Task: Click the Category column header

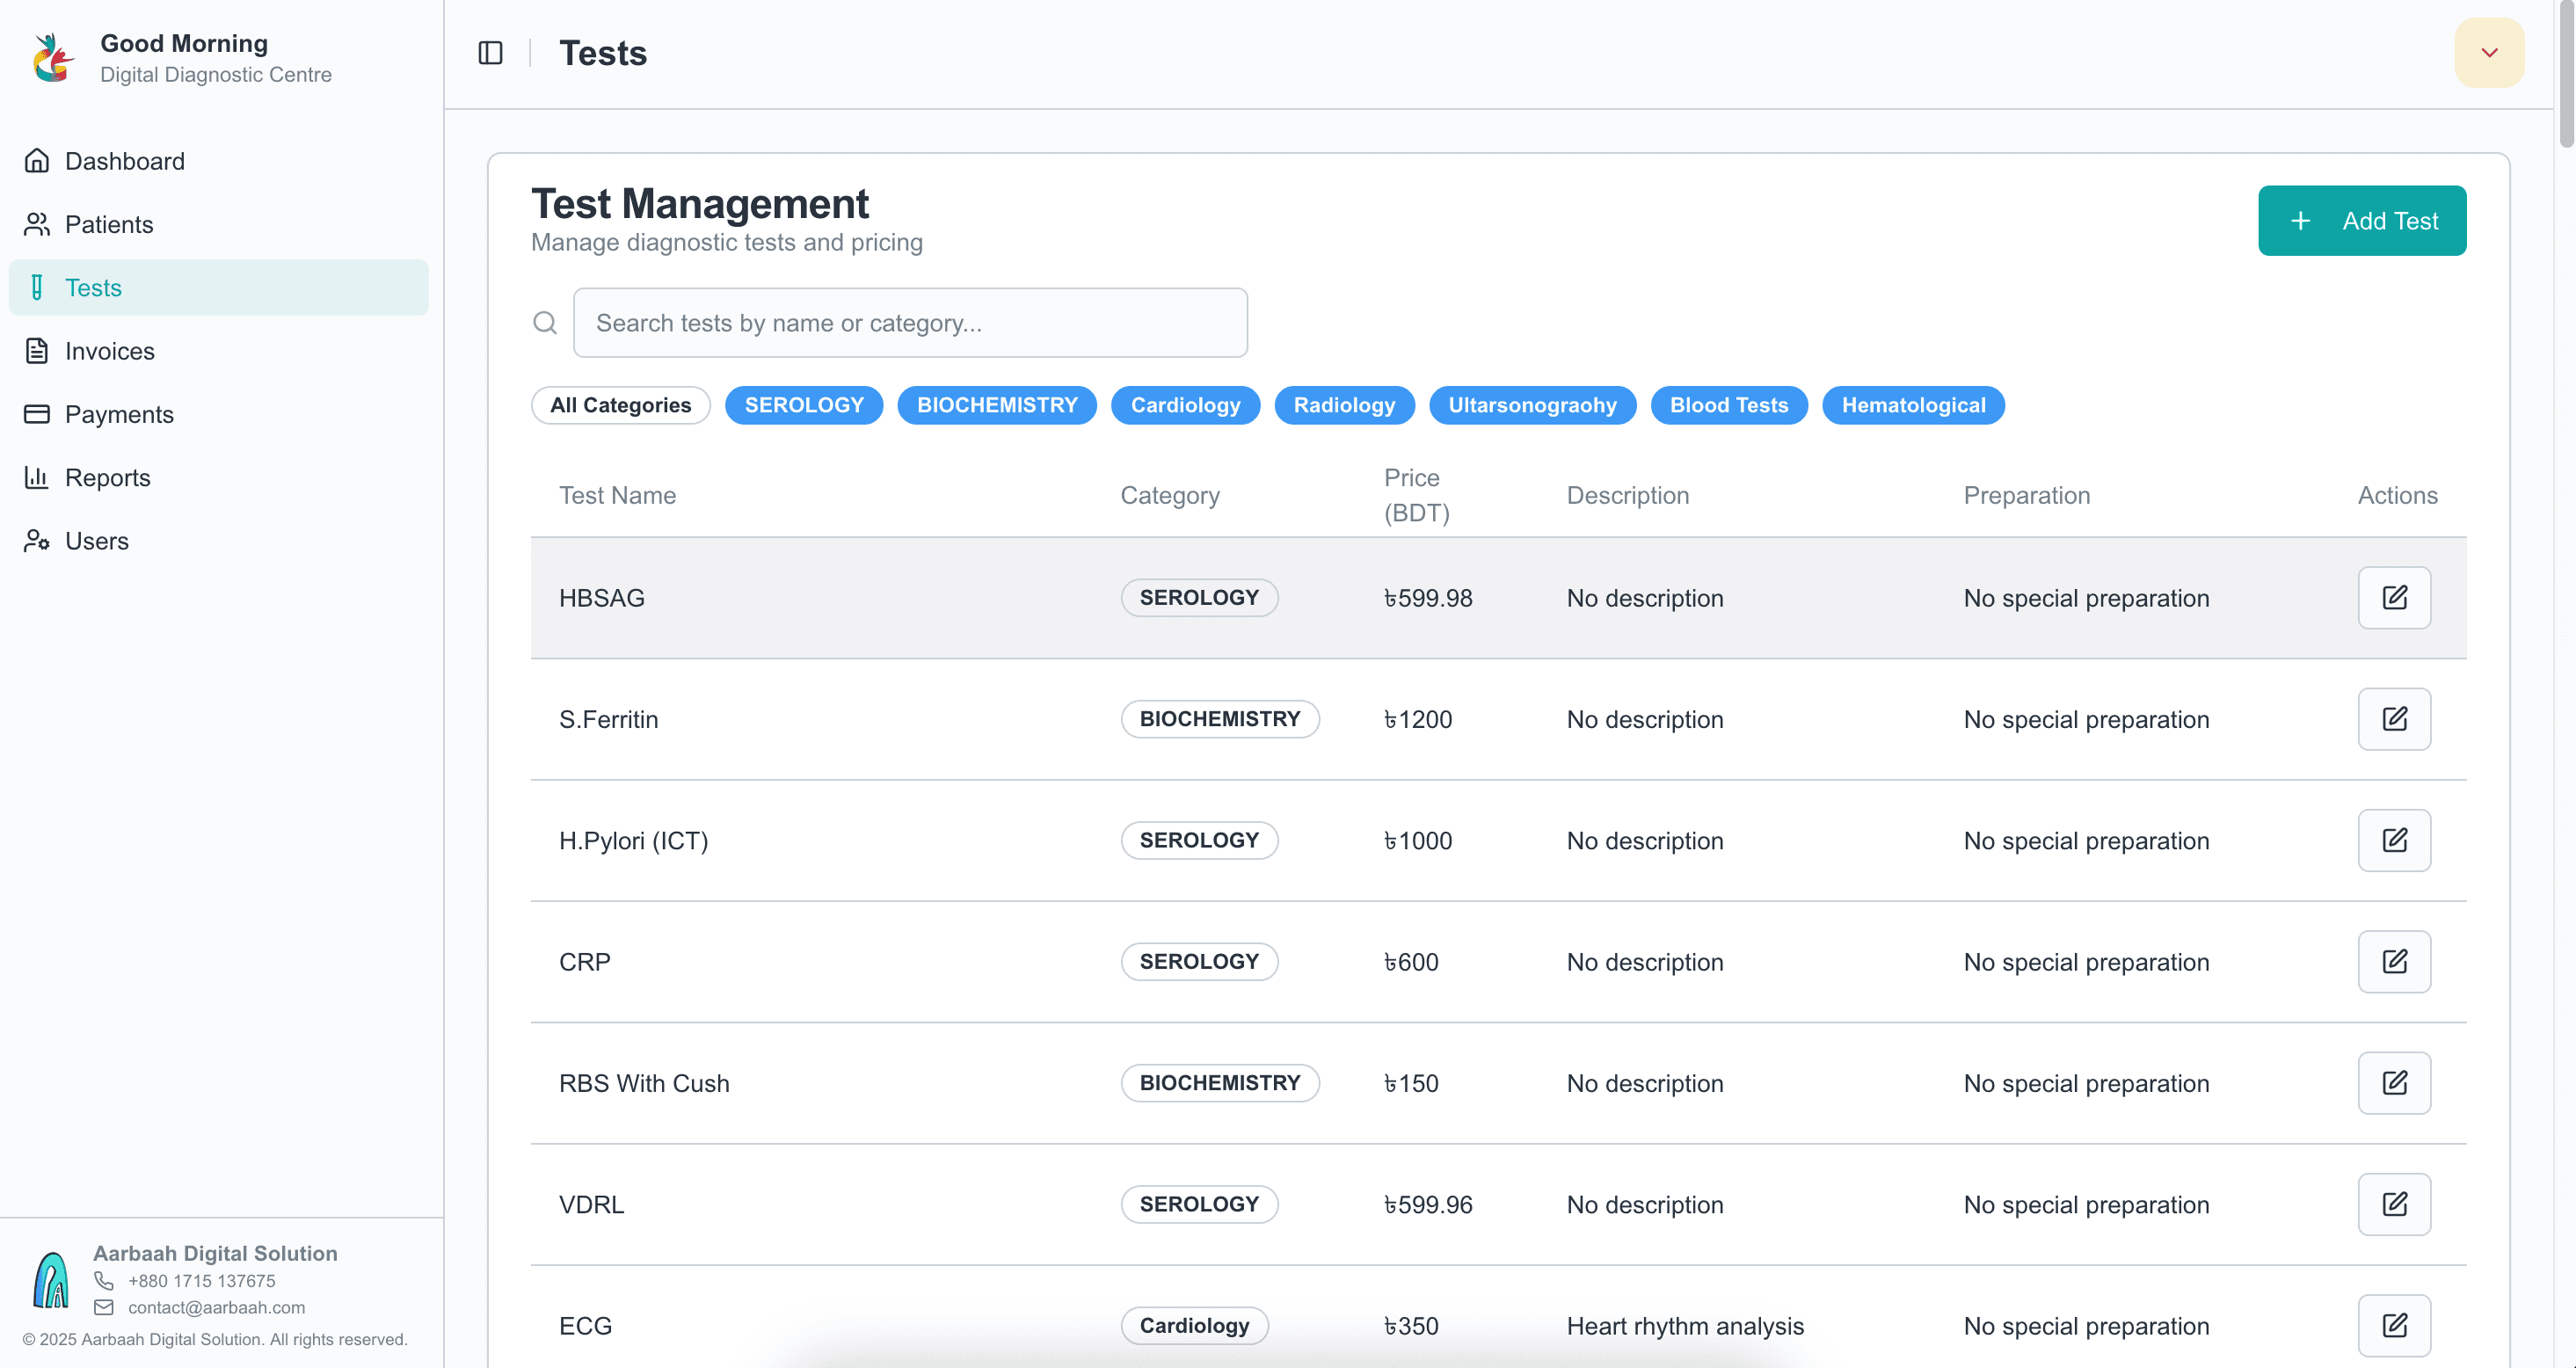Action: (x=1170, y=495)
